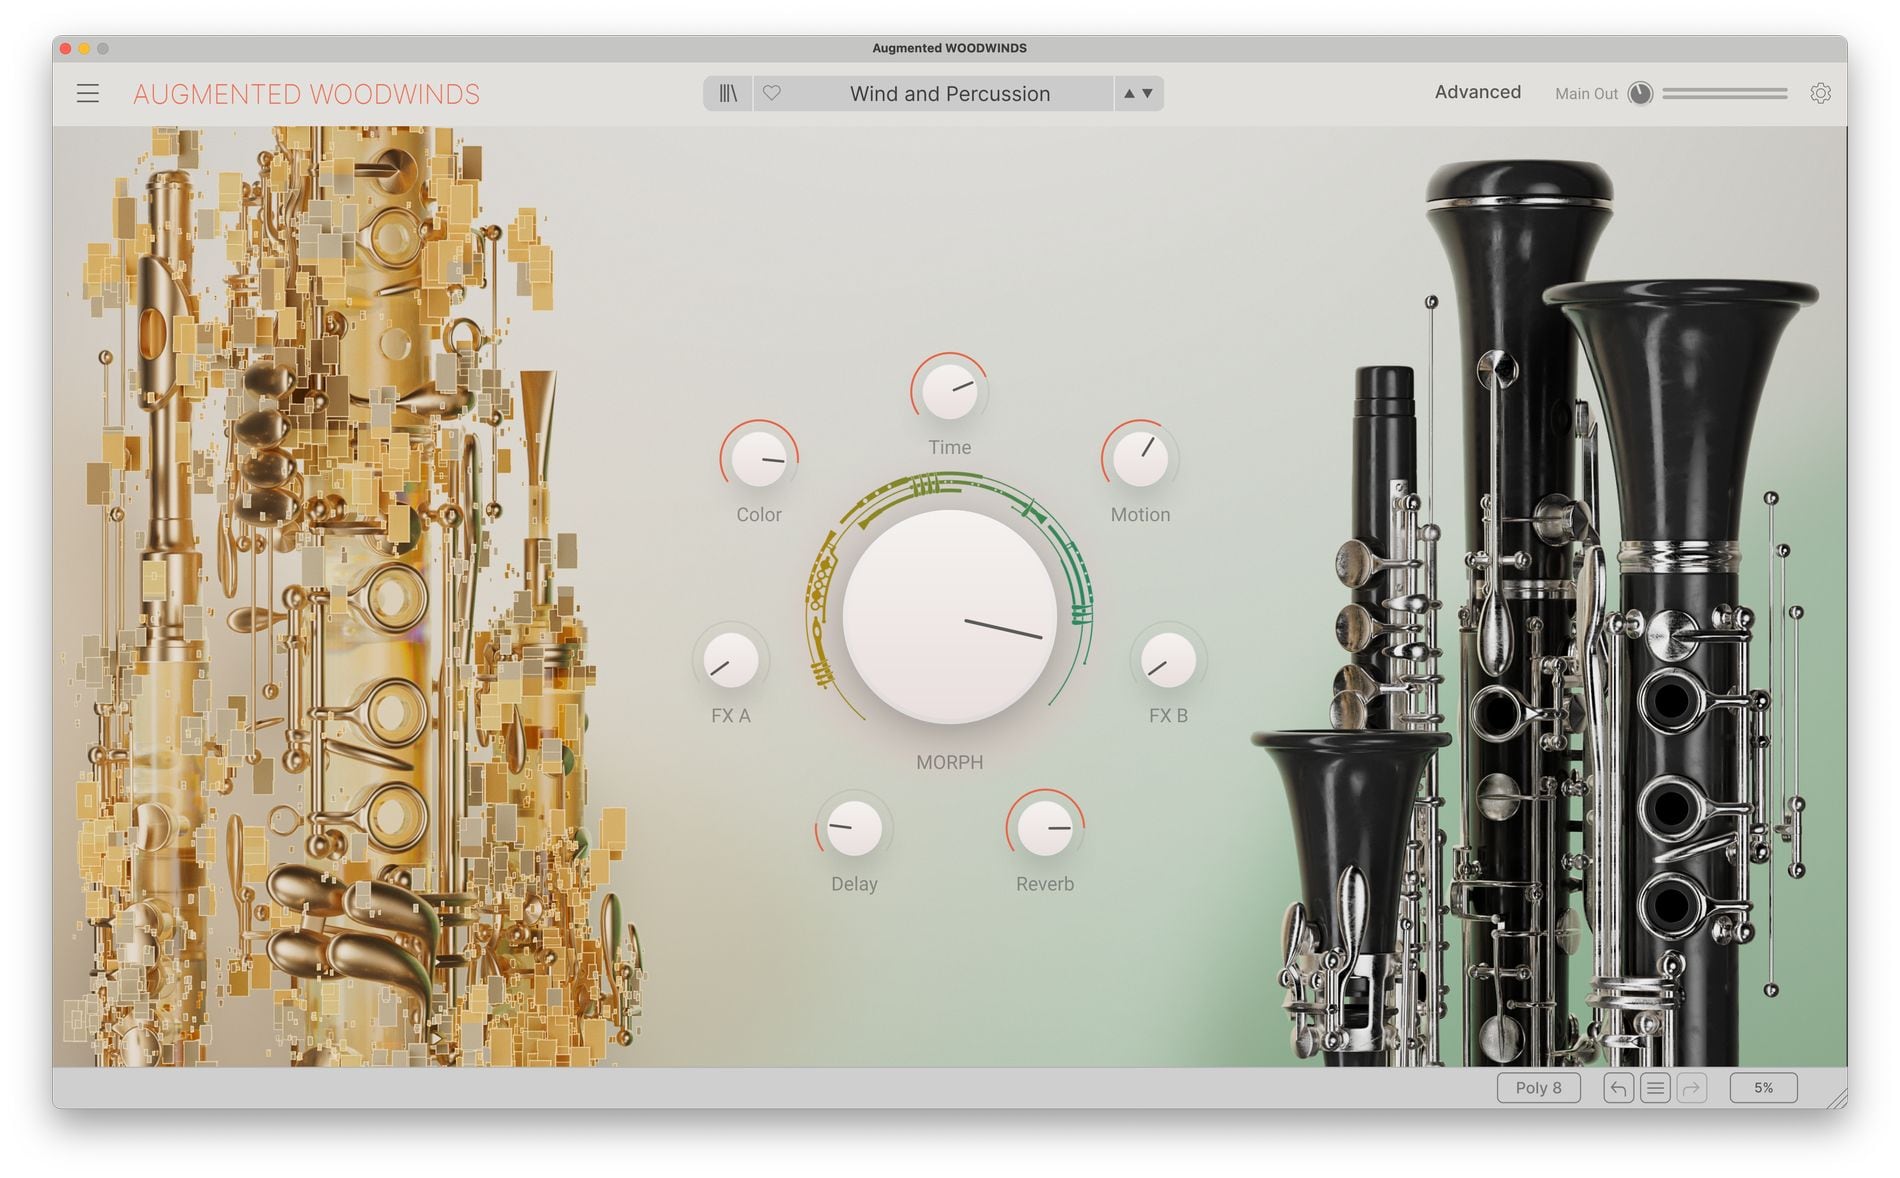
Task: Open the Poly 8 polyphony dropdown
Action: tap(1538, 1087)
